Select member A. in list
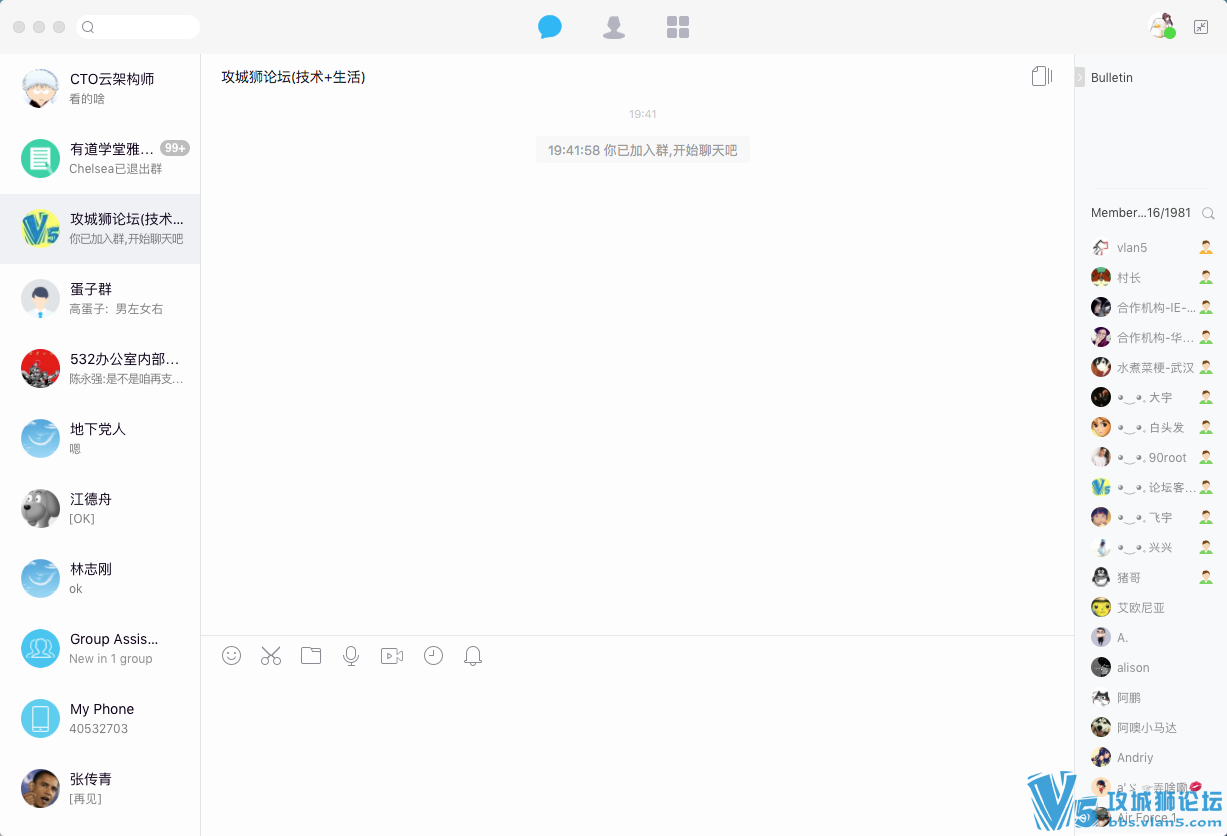Image resolution: width=1227 pixels, height=836 pixels. 1151,637
